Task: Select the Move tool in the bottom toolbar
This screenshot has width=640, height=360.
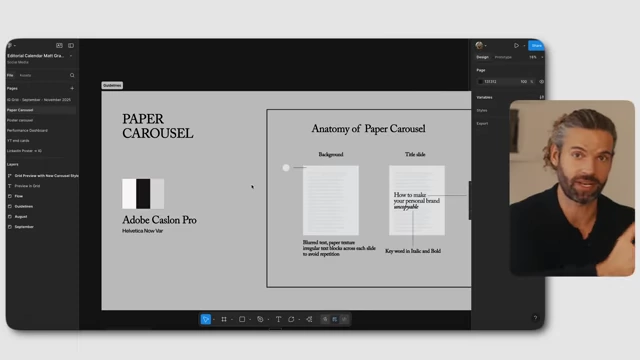Action: click(x=206, y=319)
